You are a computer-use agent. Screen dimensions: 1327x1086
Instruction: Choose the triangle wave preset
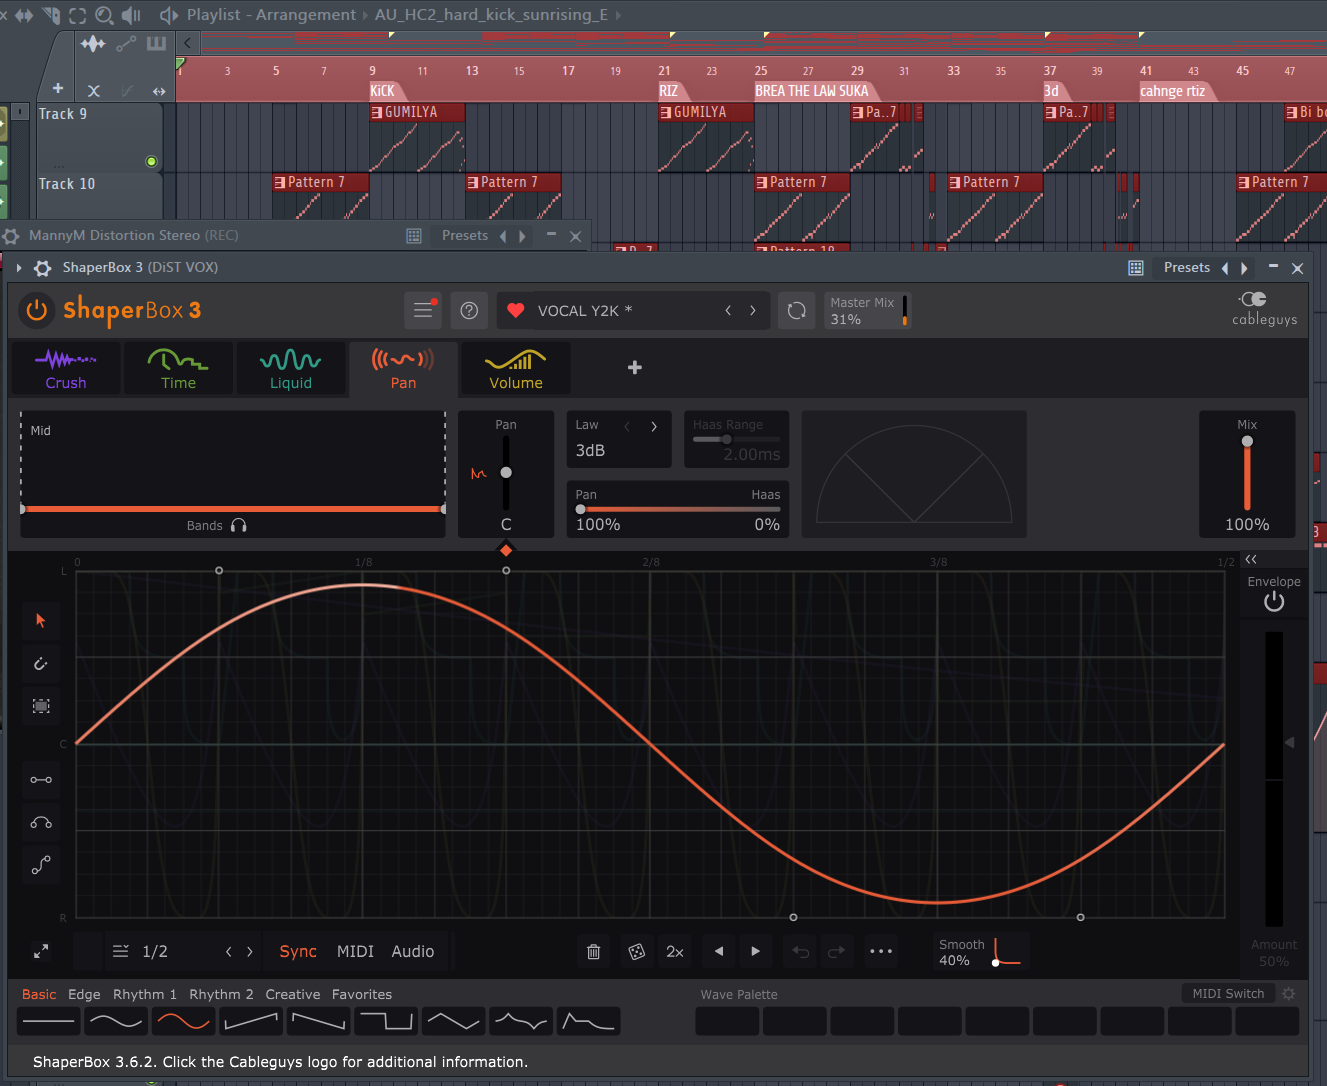(453, 1021)
